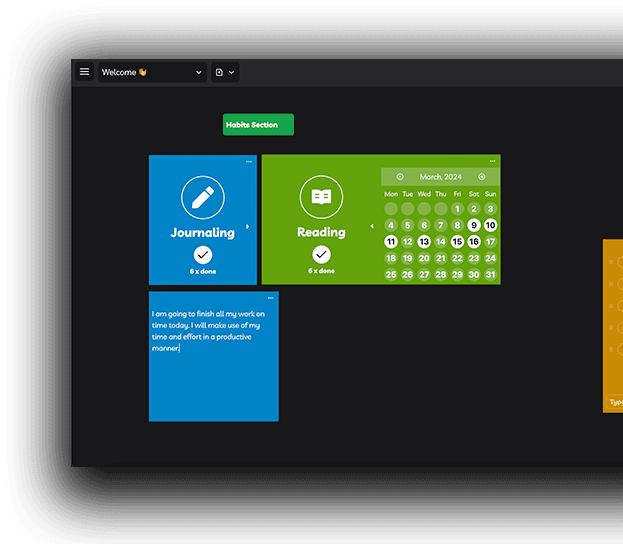The height and width of the screenshot is (544, 623).
Task: Click the Sat weekday header
Action: (x=474, y=194)
